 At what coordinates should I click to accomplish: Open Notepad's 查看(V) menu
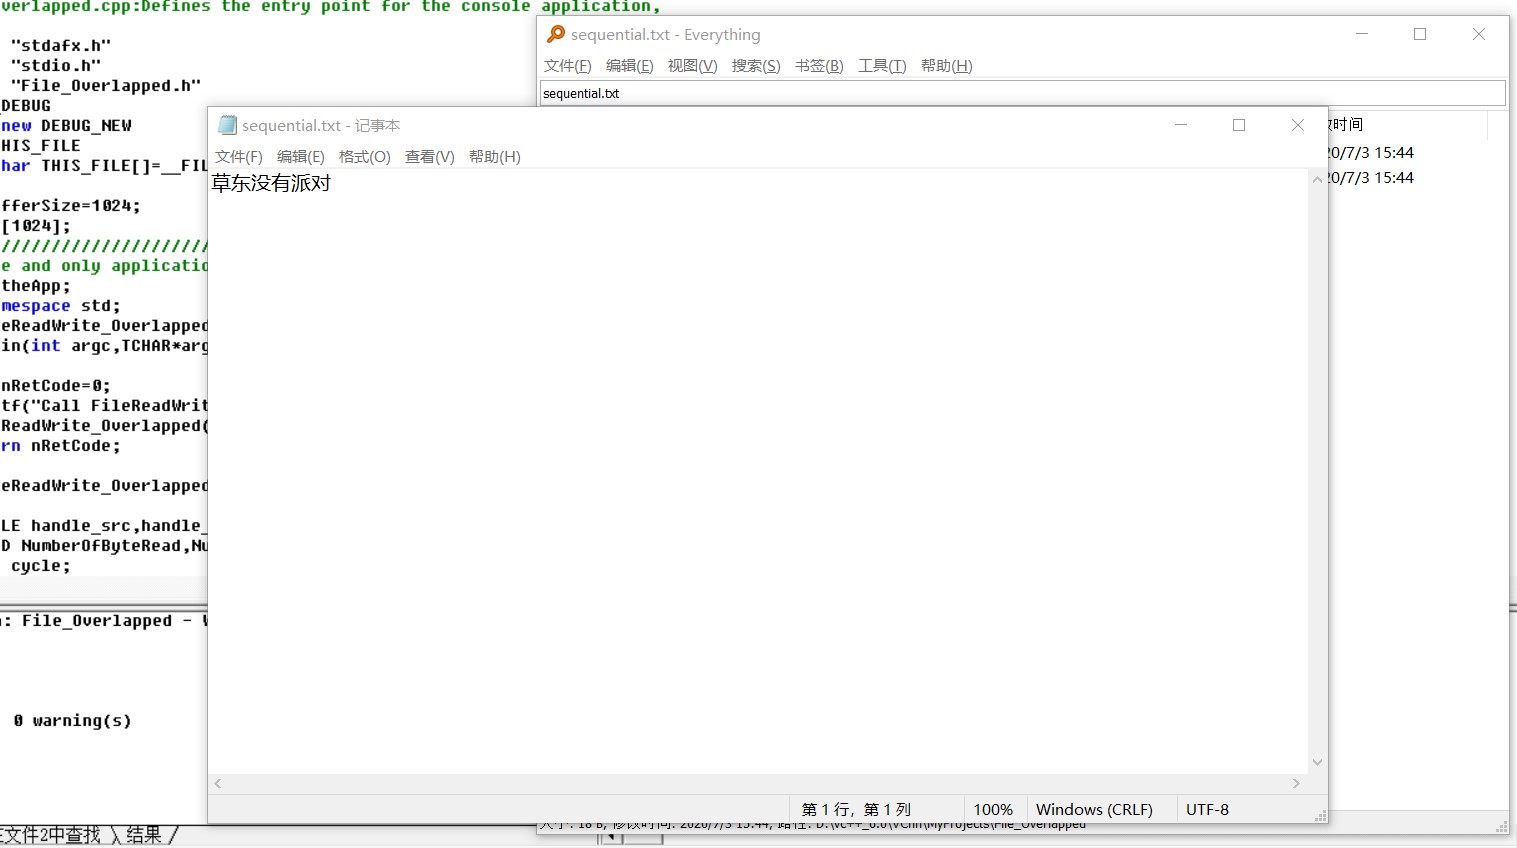coord(430,157)
